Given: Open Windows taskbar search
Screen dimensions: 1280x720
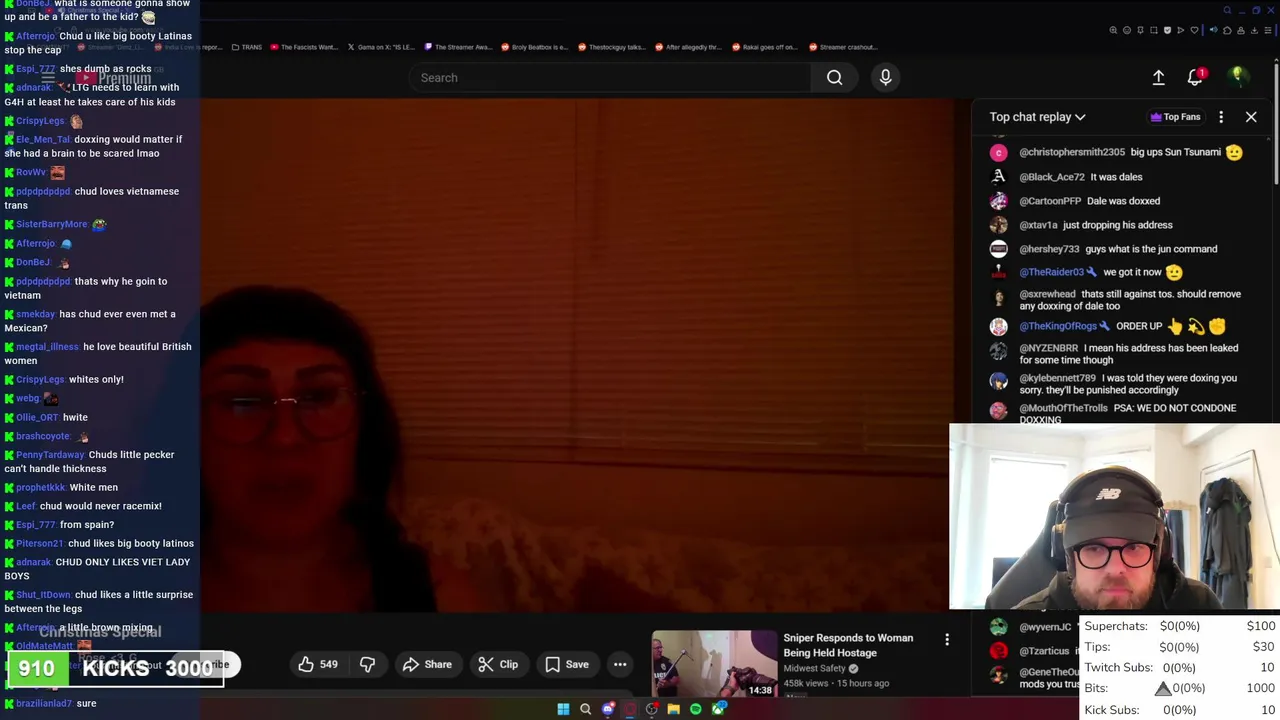Looking at the screenshot, I should pos(585,709).
